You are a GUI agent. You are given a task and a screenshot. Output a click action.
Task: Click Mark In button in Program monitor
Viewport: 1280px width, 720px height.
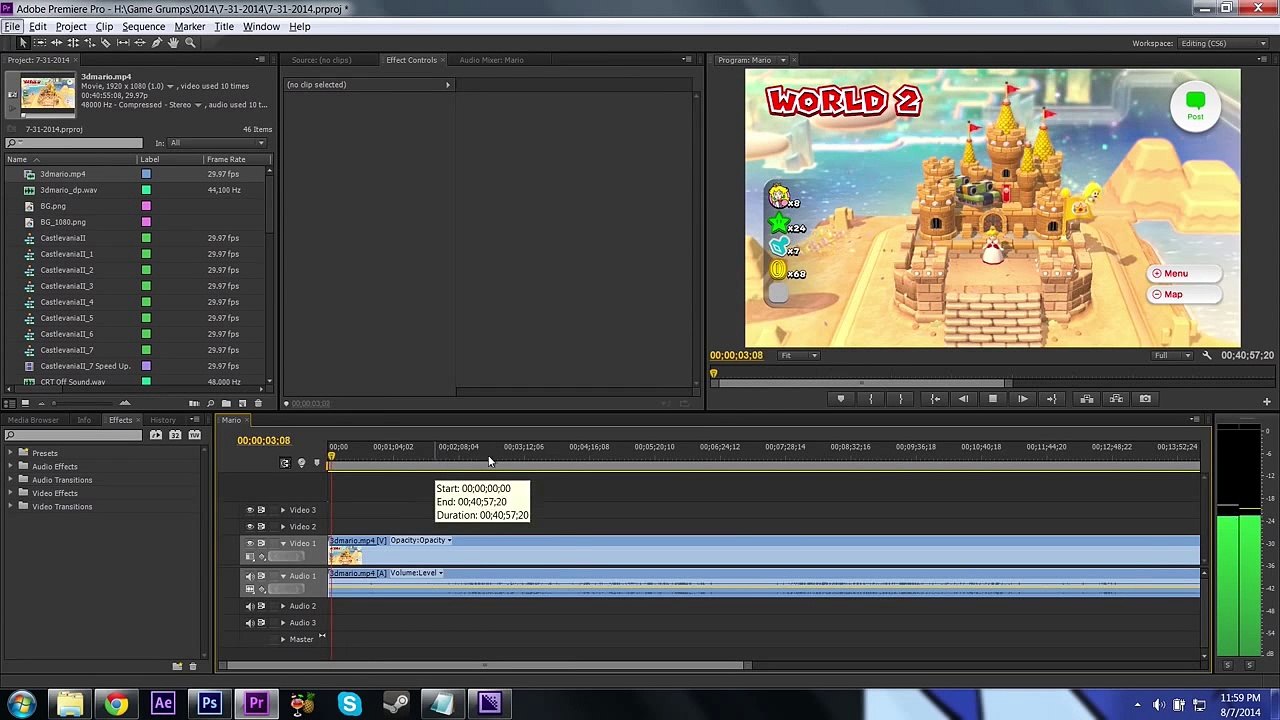pos(871,399)
